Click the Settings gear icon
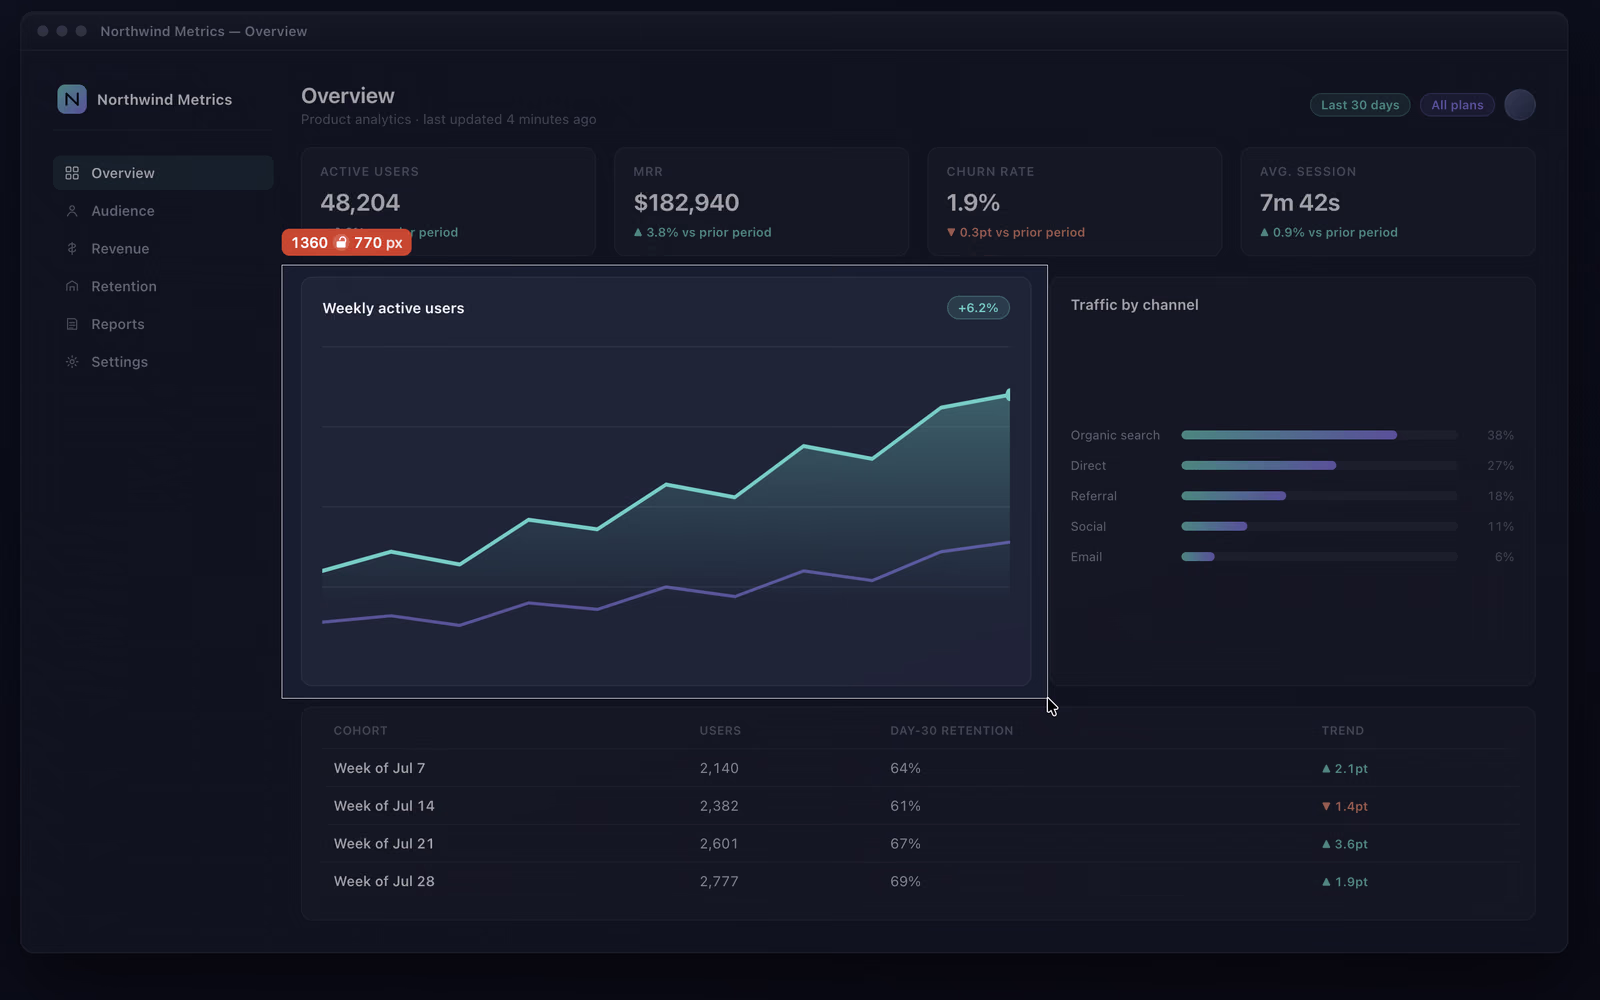The image size is (1600, 1000). point(72,362)
